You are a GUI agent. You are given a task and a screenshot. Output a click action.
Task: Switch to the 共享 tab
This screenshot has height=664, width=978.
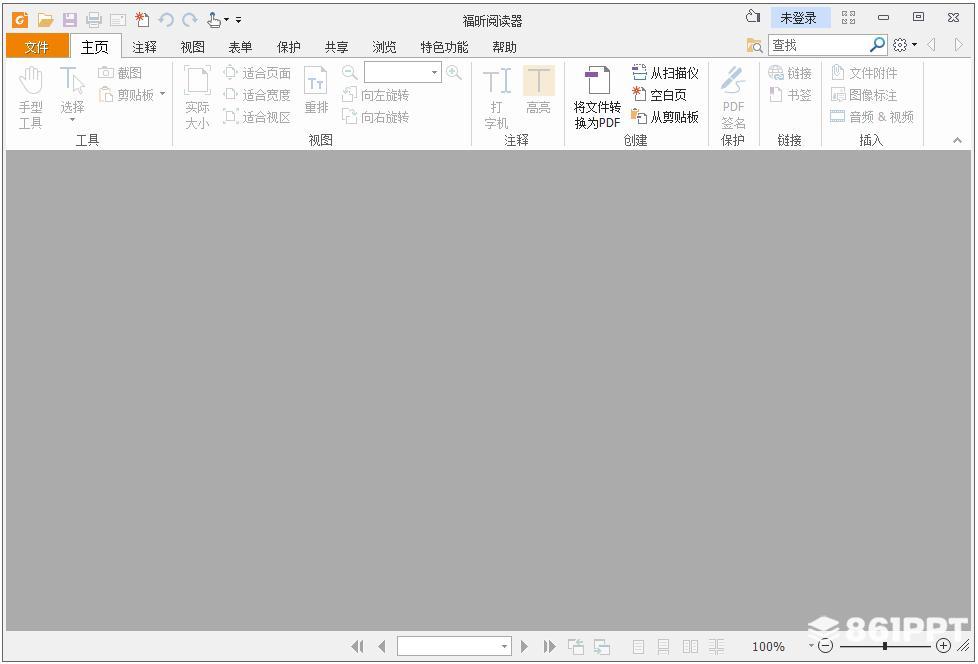point(336,47)
